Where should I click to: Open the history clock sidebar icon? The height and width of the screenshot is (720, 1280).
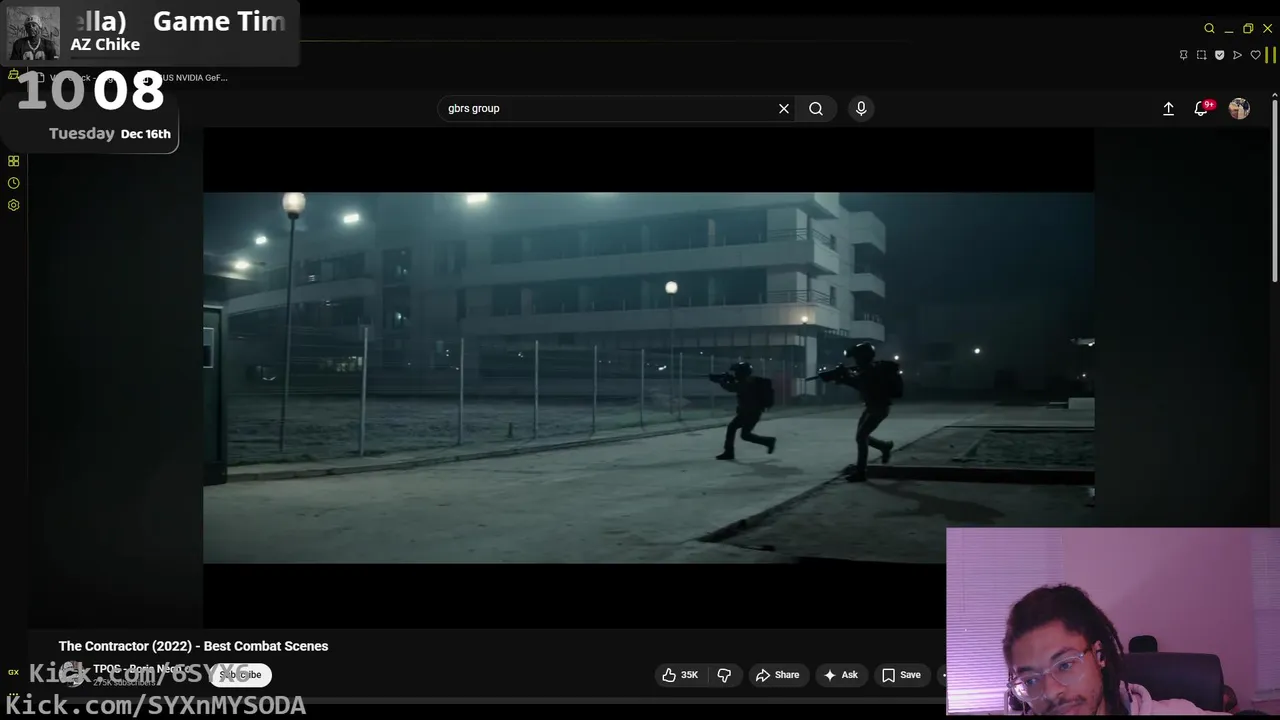pos(13,183)
